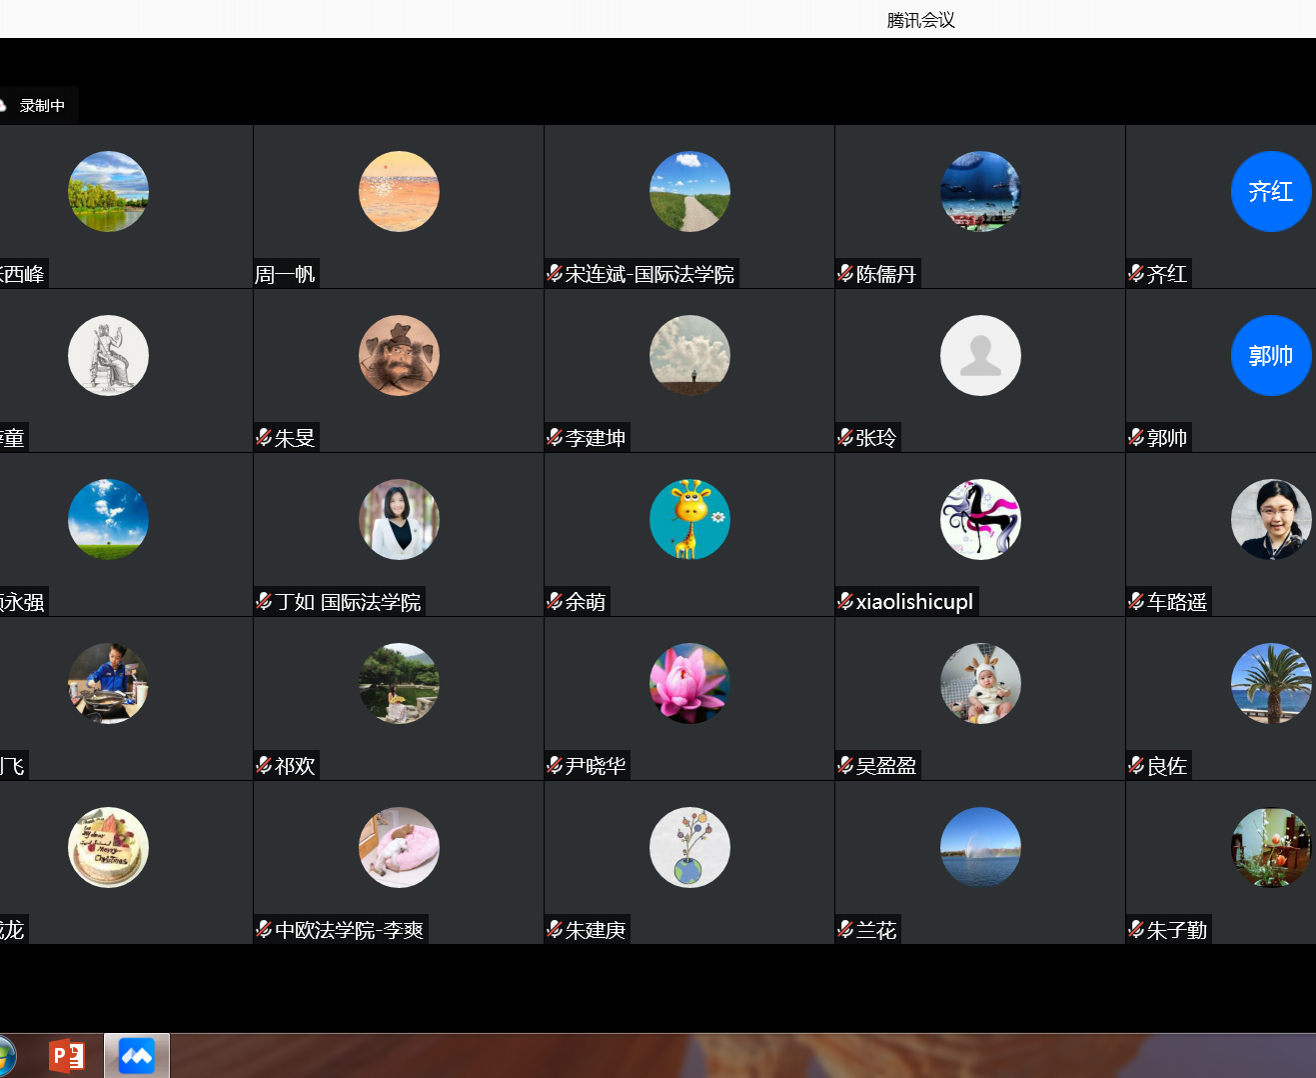Click 张玲's default grey avatar
This screenshot has width=1316, height=1078.
pyautogui.click(x=980, y=356)
